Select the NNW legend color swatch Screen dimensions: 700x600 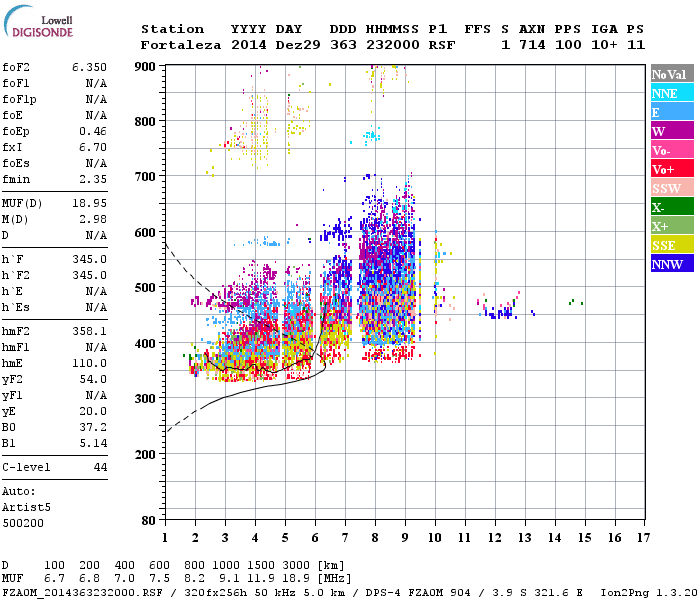(x=672, y=263)
